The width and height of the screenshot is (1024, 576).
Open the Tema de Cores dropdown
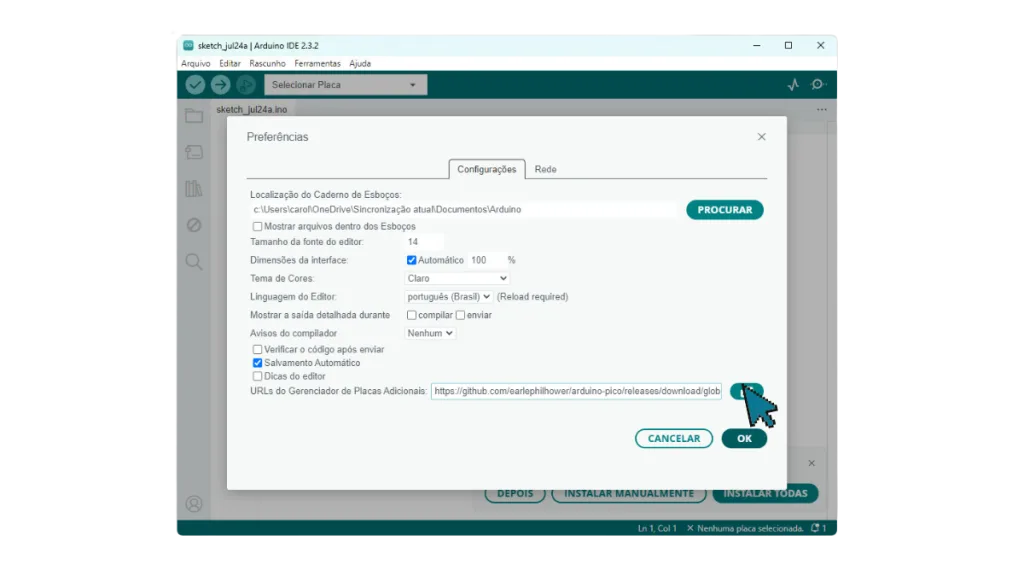tap(456, 278)
